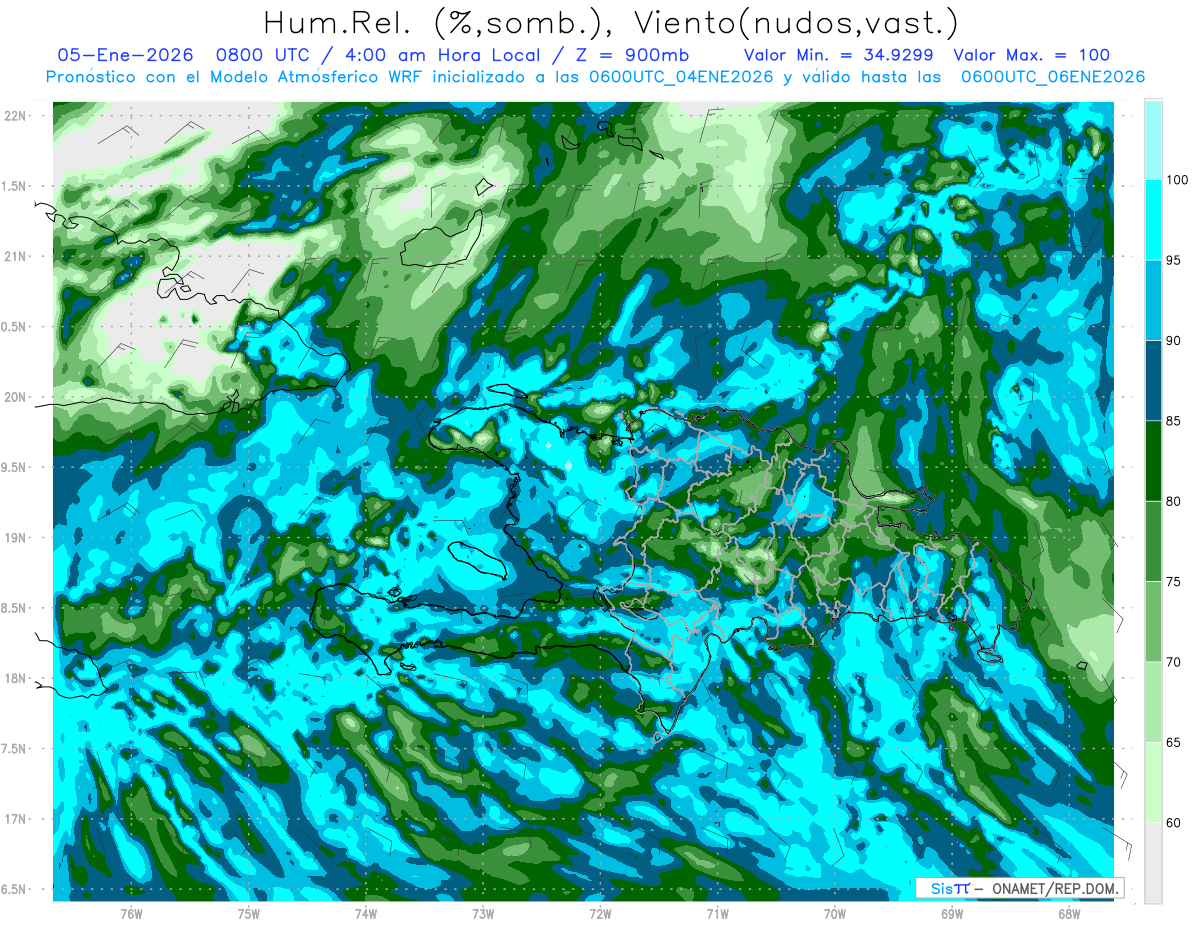
Task: Click the '20N' latitude label
Action: (x=15, y=397)
